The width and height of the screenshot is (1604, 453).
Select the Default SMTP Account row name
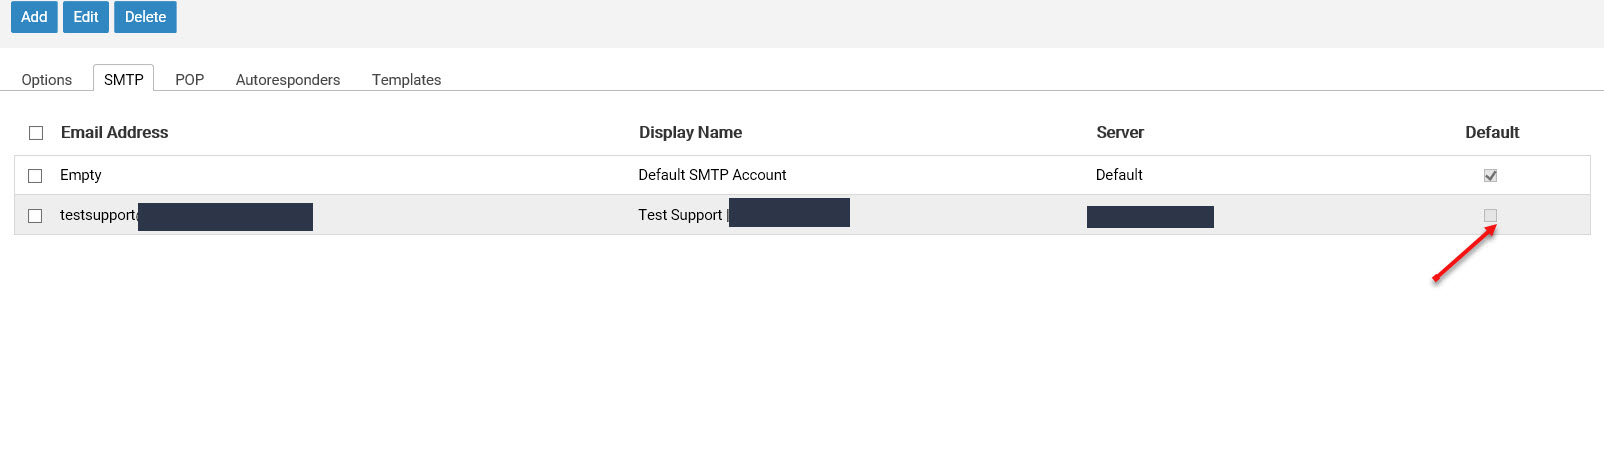coord(712,175)
